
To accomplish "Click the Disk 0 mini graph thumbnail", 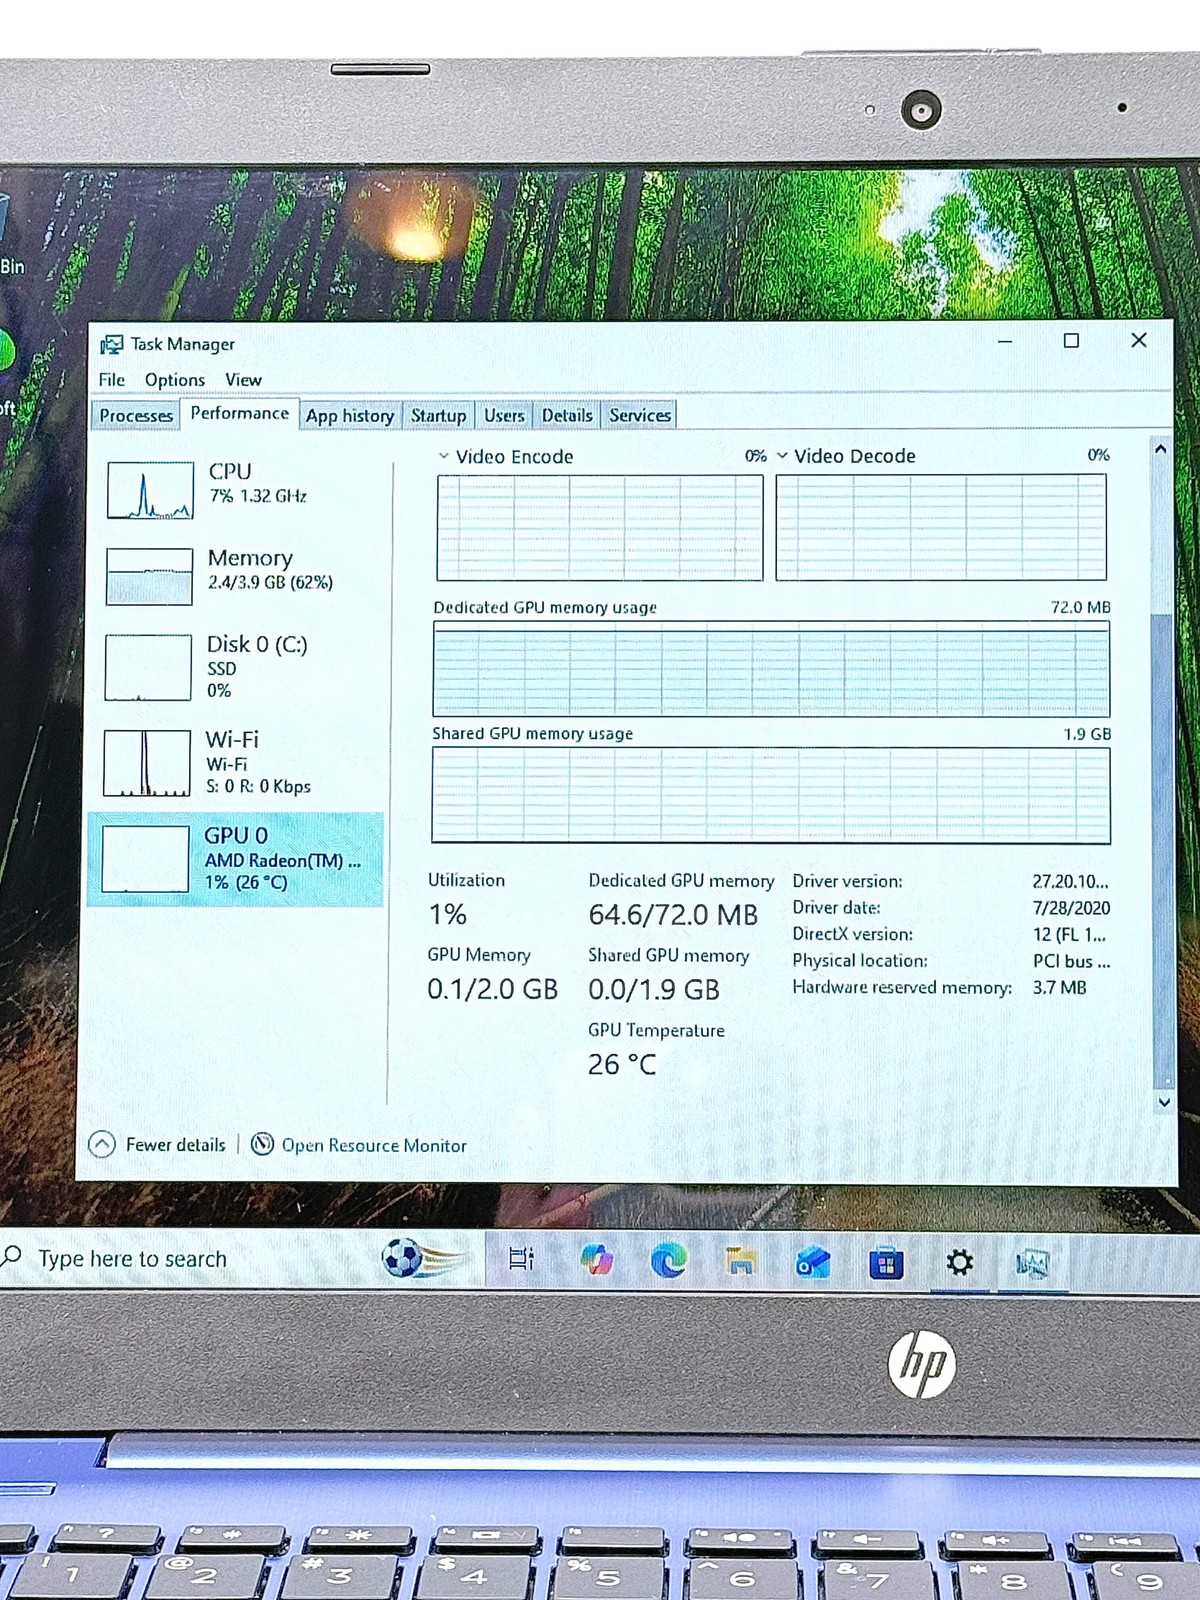I will click(148, 667).
